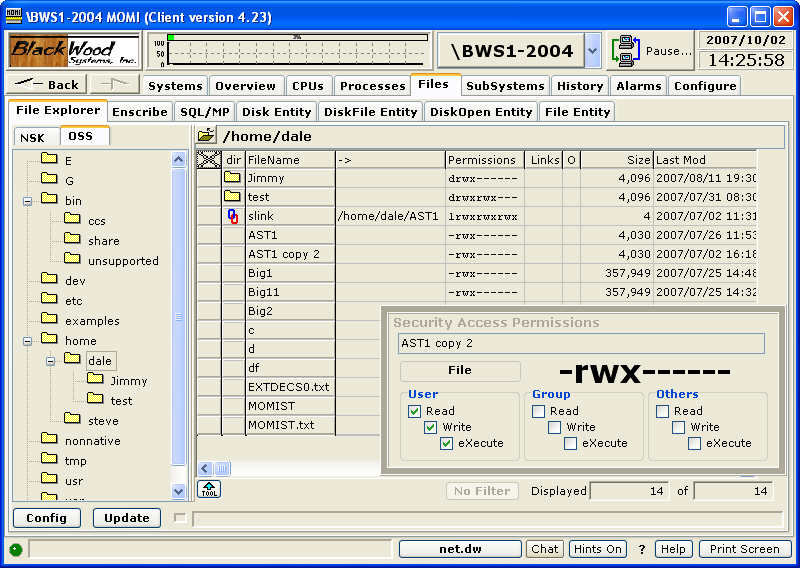Screen dimensions: 800x568
Task: Open the Disk Entity sub-tab
Action: click(277, 112)
